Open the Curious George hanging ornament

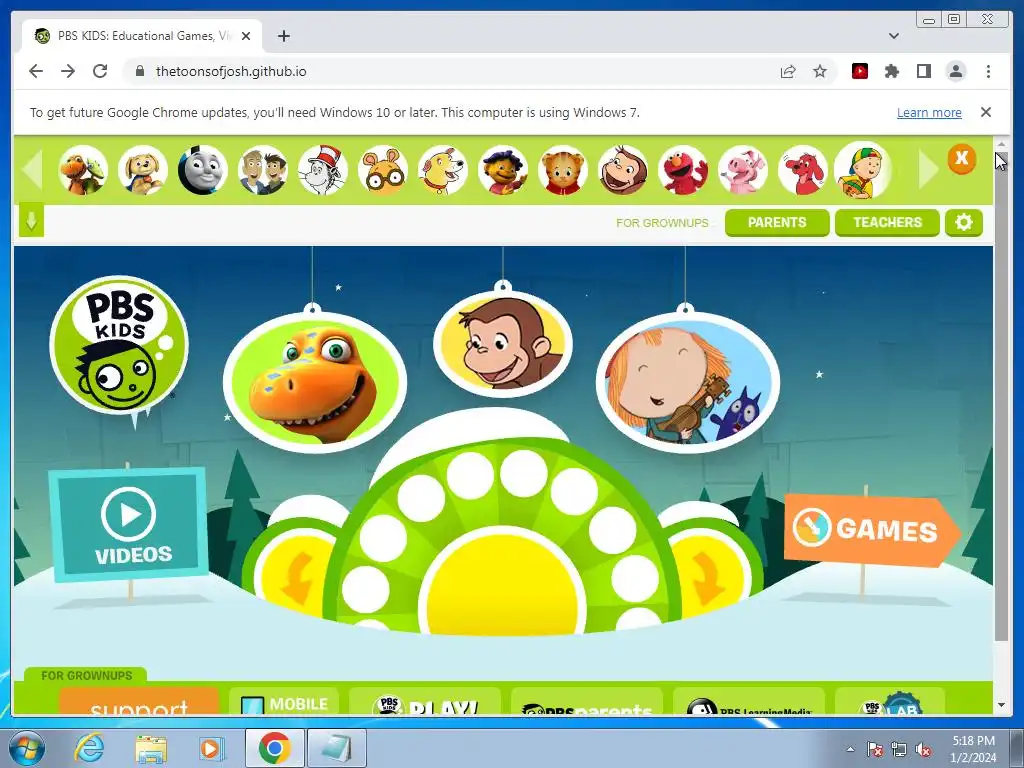[x=503, y=344]
